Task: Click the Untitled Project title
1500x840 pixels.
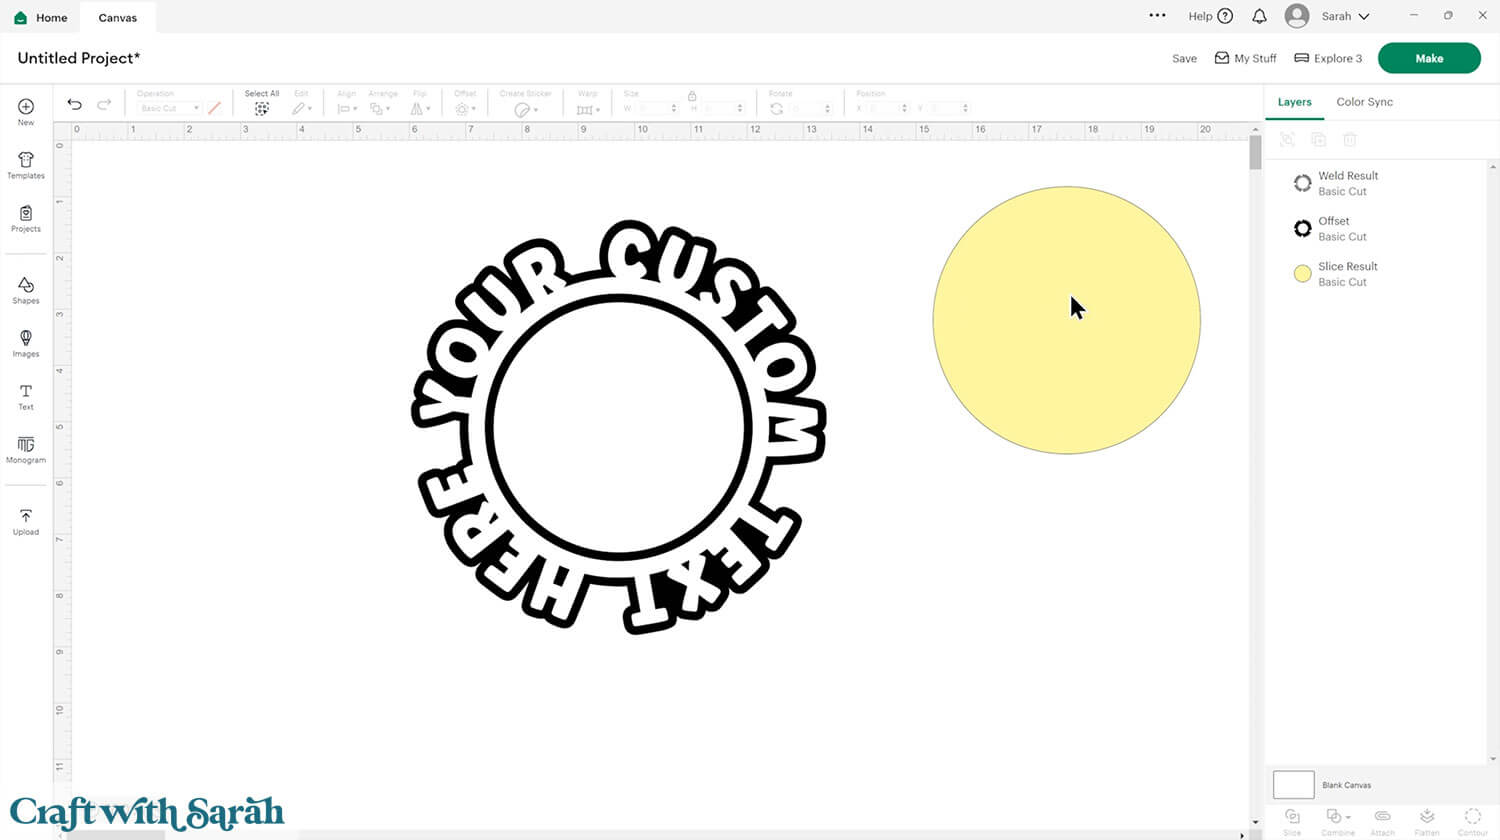Action: point(79,58)
